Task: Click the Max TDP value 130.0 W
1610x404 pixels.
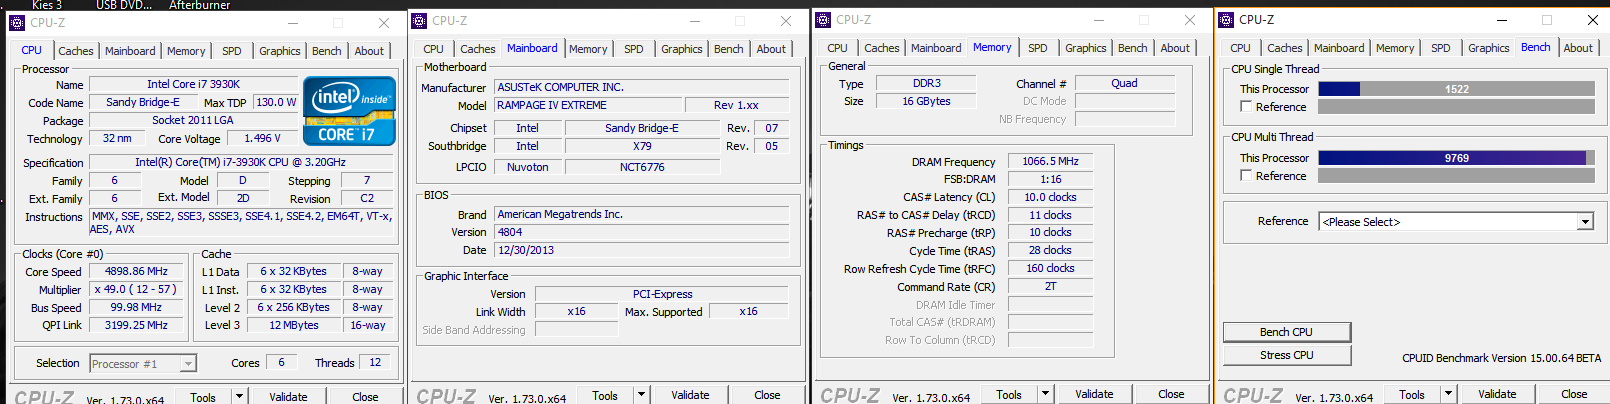Action: [x=275, y=102]
